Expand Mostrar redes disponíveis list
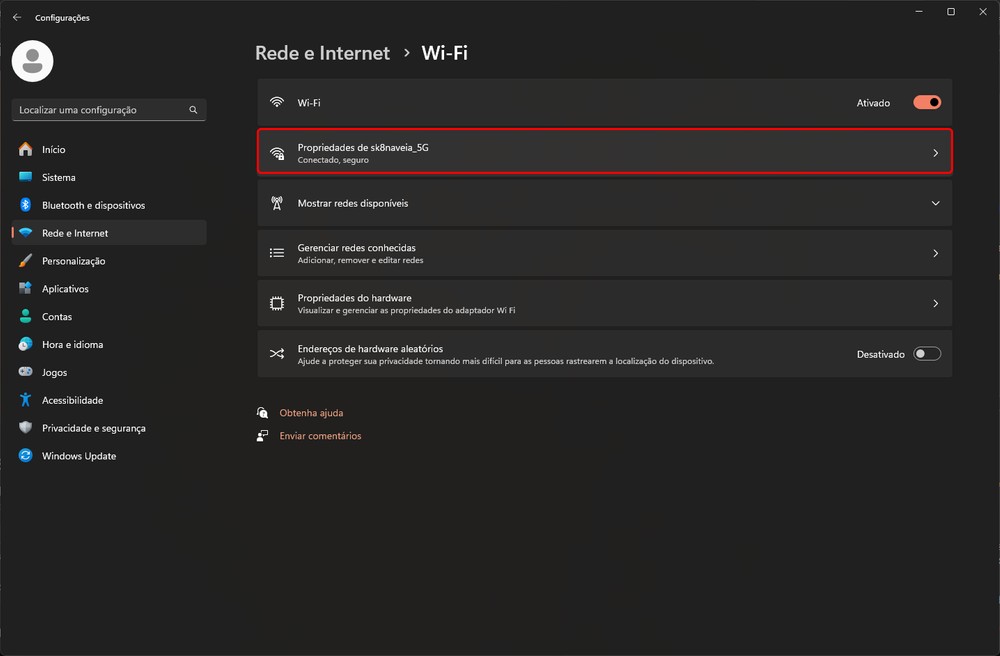The width and height of the screenshot is (1000, 656). [935, 203]
